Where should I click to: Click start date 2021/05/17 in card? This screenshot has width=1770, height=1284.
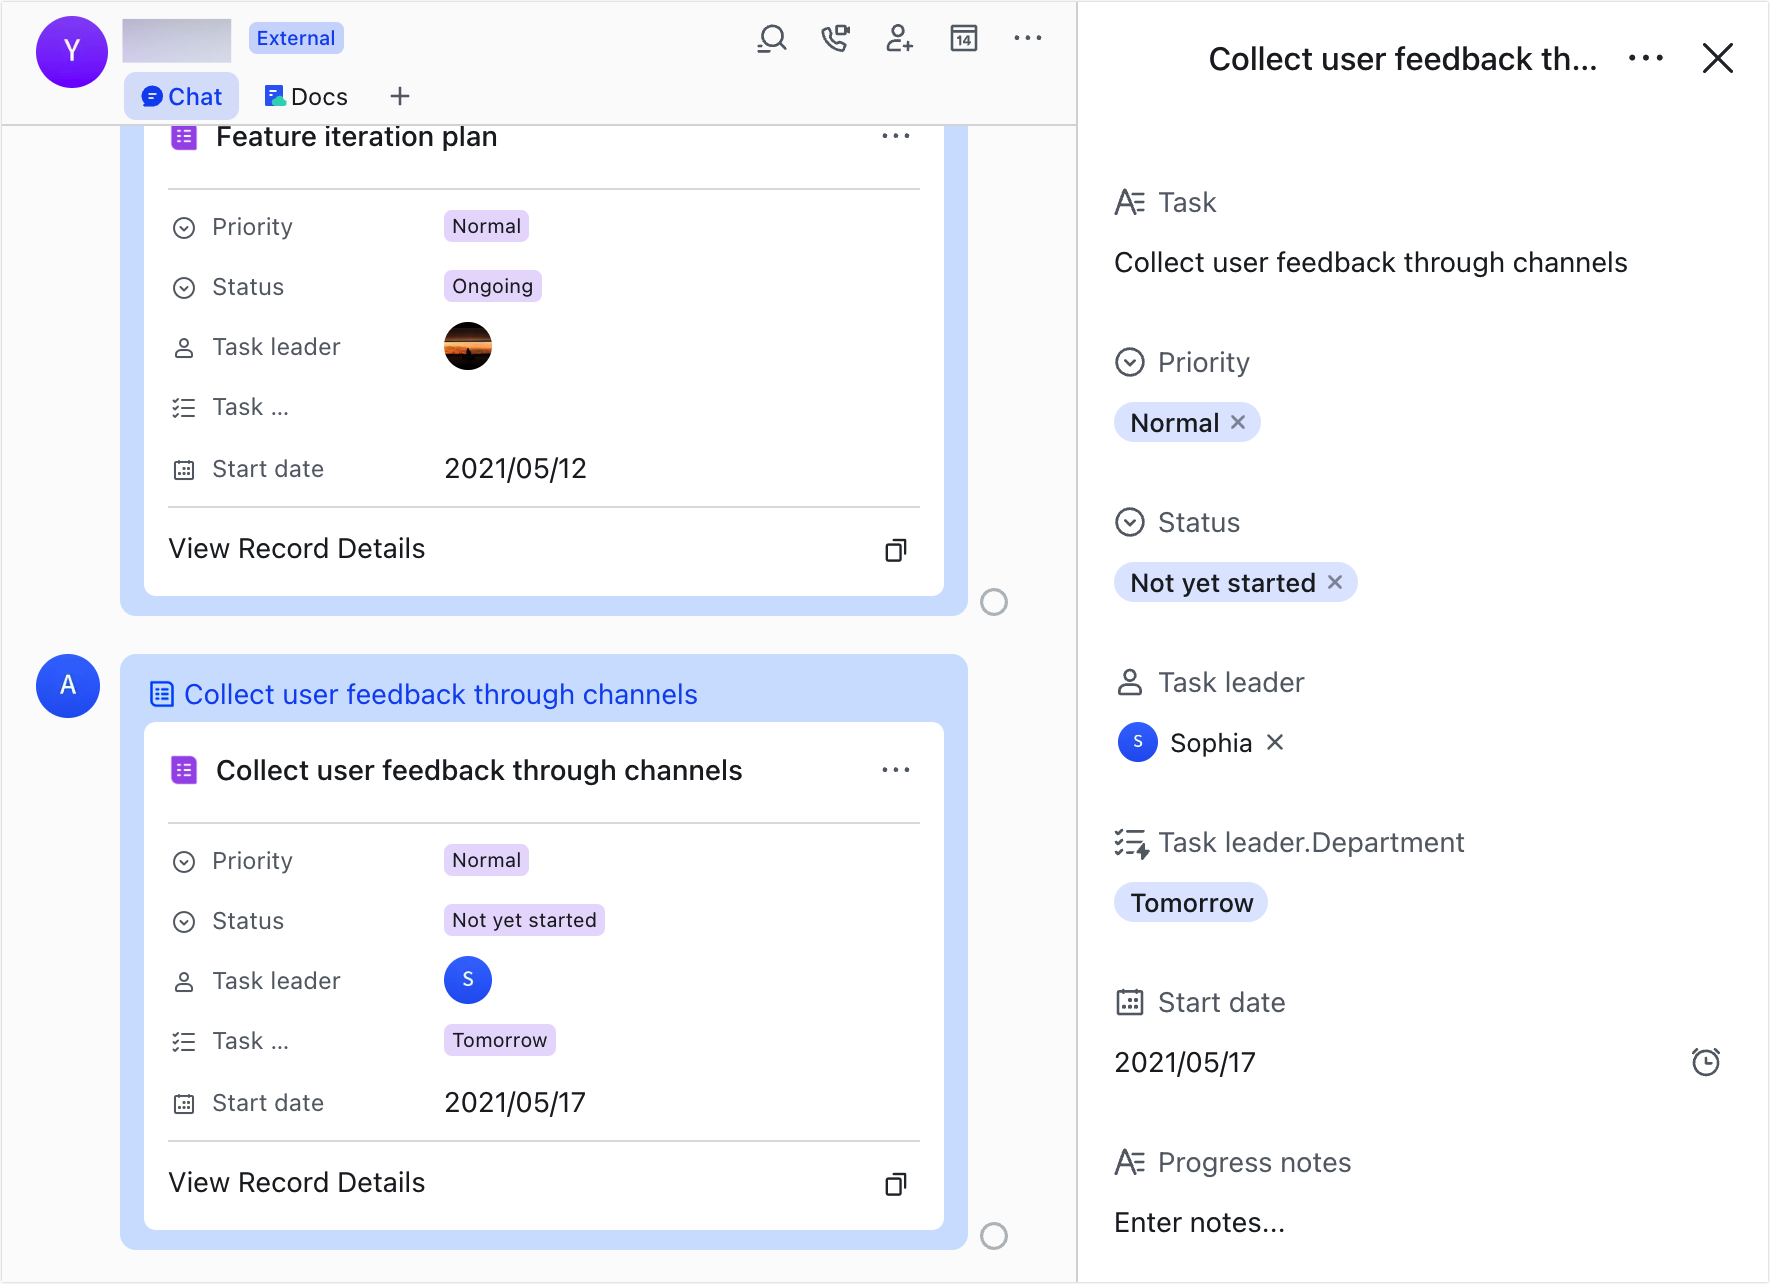[x=515, y=1102]
